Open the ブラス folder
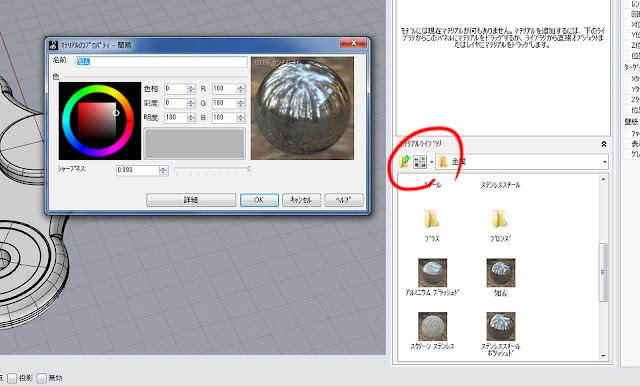 tap(431, 220)
